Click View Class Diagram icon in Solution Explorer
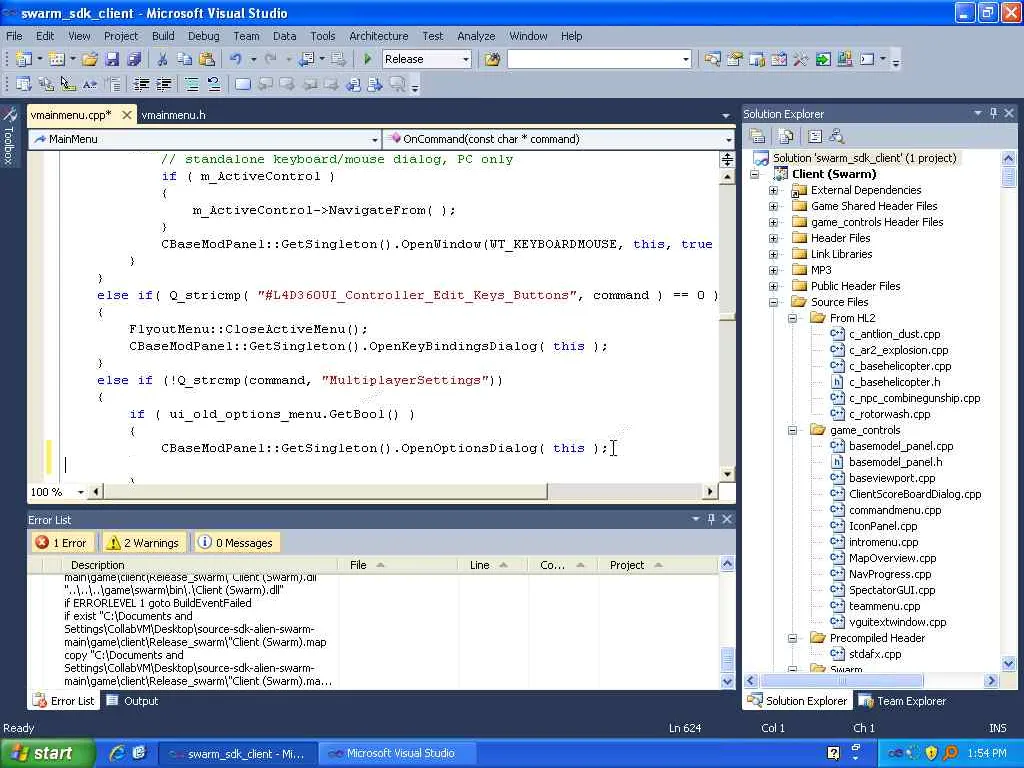This screenshot has width=1024, height=768. 837,136
